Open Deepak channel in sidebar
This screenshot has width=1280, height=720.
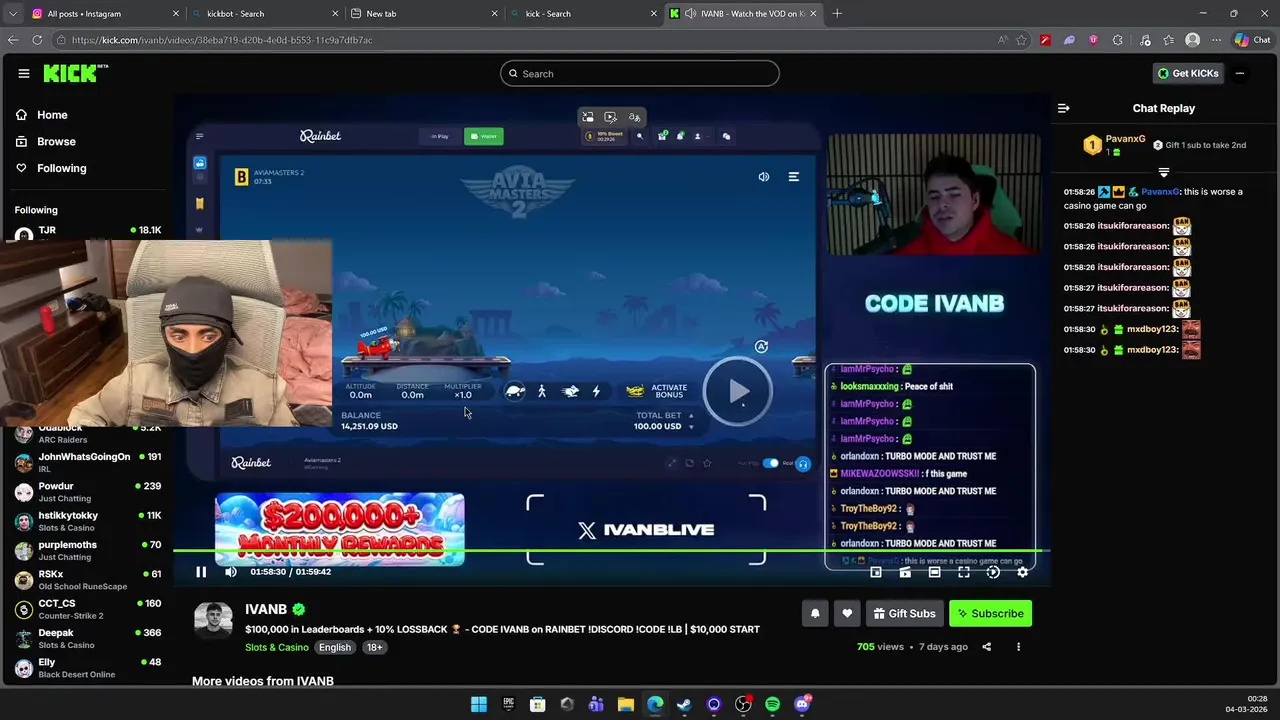(x=87, y=638)
